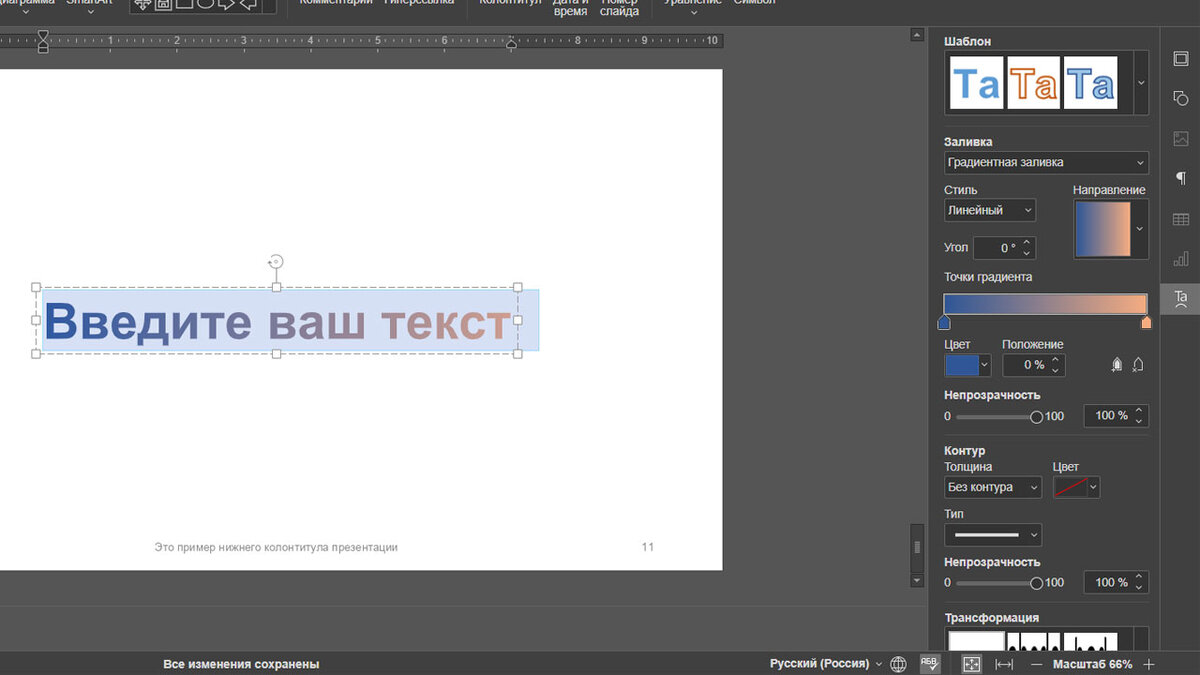The width and height of the screenshot is (1200, 675).
Task: Select the first blank transformation thumbnail
Action: pos(976,642)
